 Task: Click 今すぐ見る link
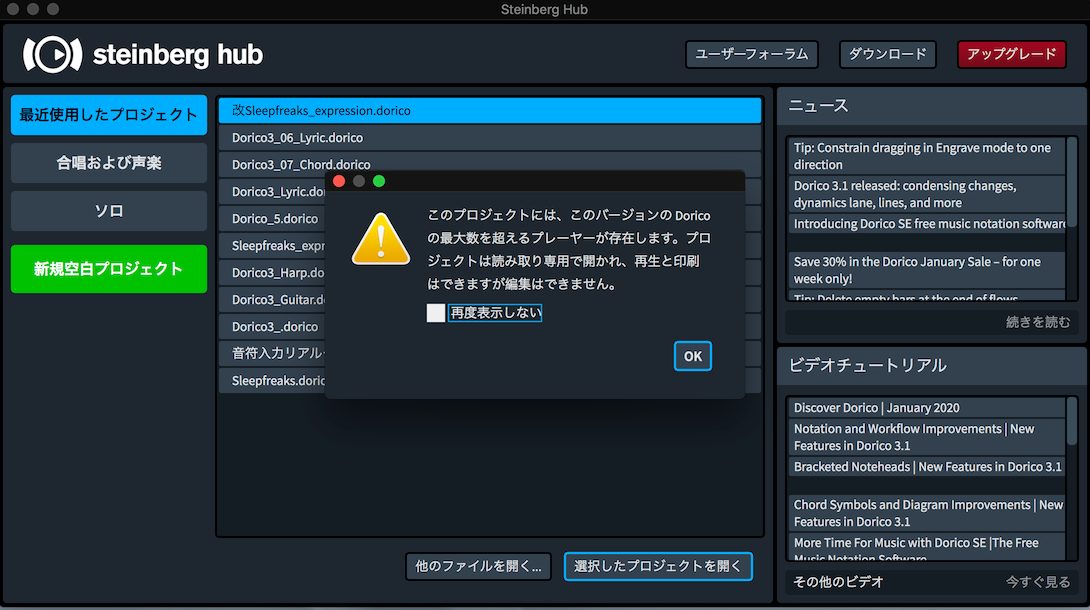pos(1038,582)
